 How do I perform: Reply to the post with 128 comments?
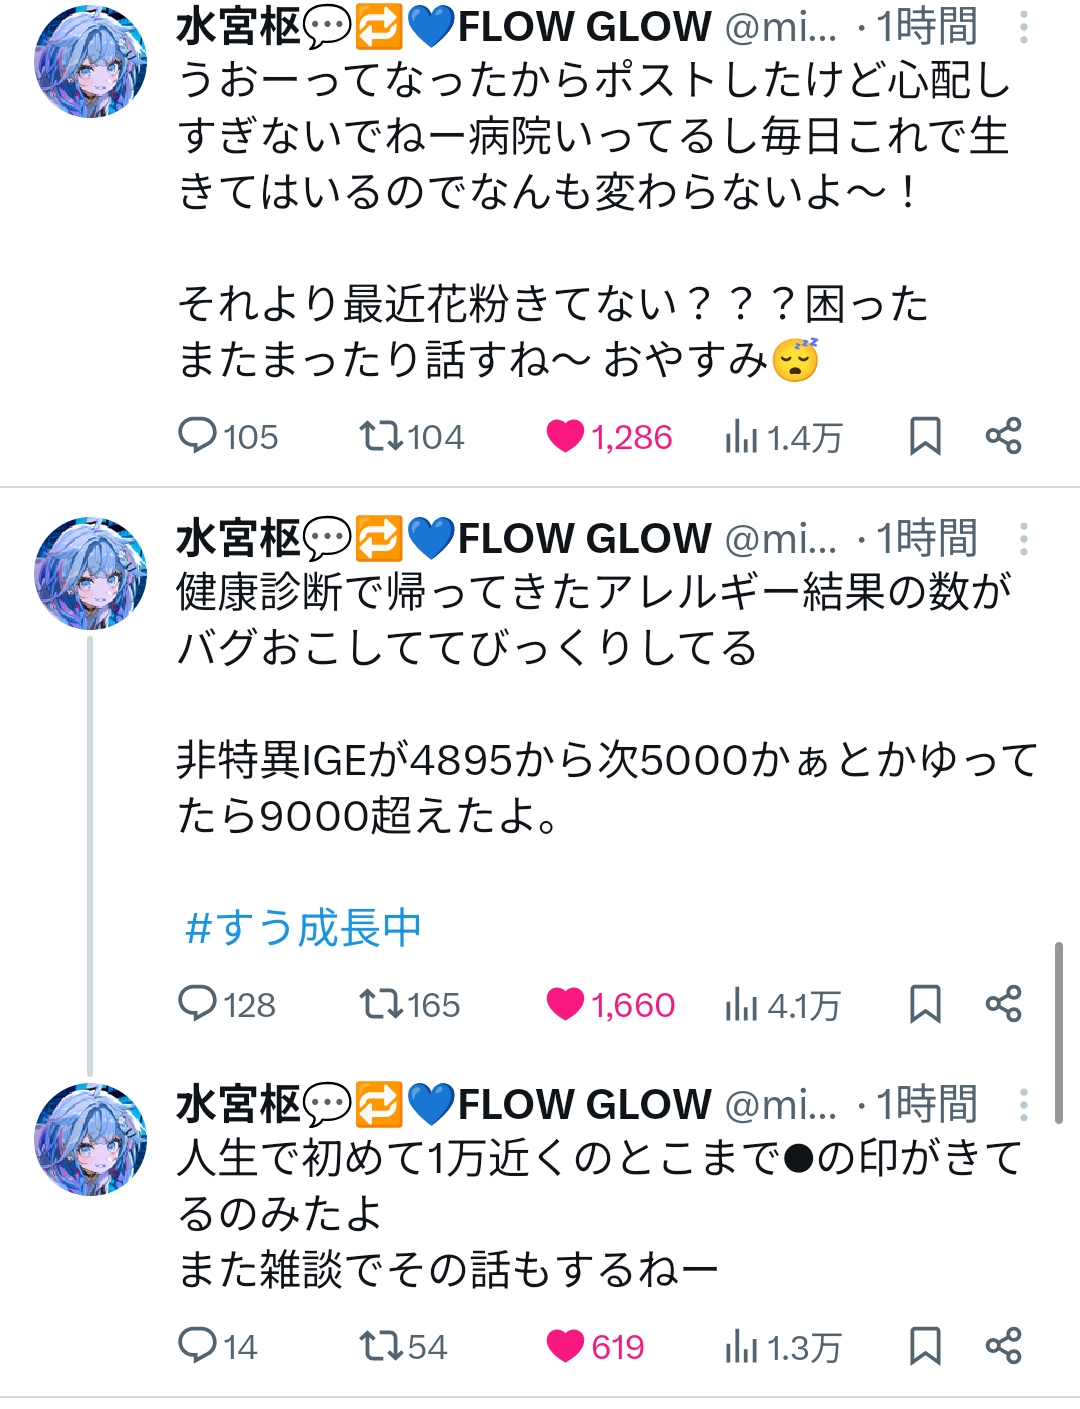click(x=226, y=1004)
